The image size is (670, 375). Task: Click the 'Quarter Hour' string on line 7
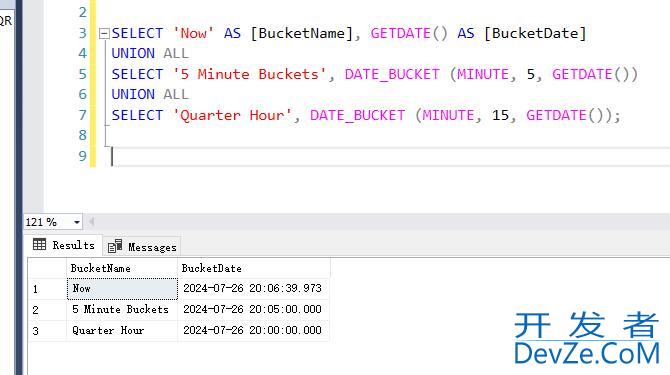[x=232, y=115]
